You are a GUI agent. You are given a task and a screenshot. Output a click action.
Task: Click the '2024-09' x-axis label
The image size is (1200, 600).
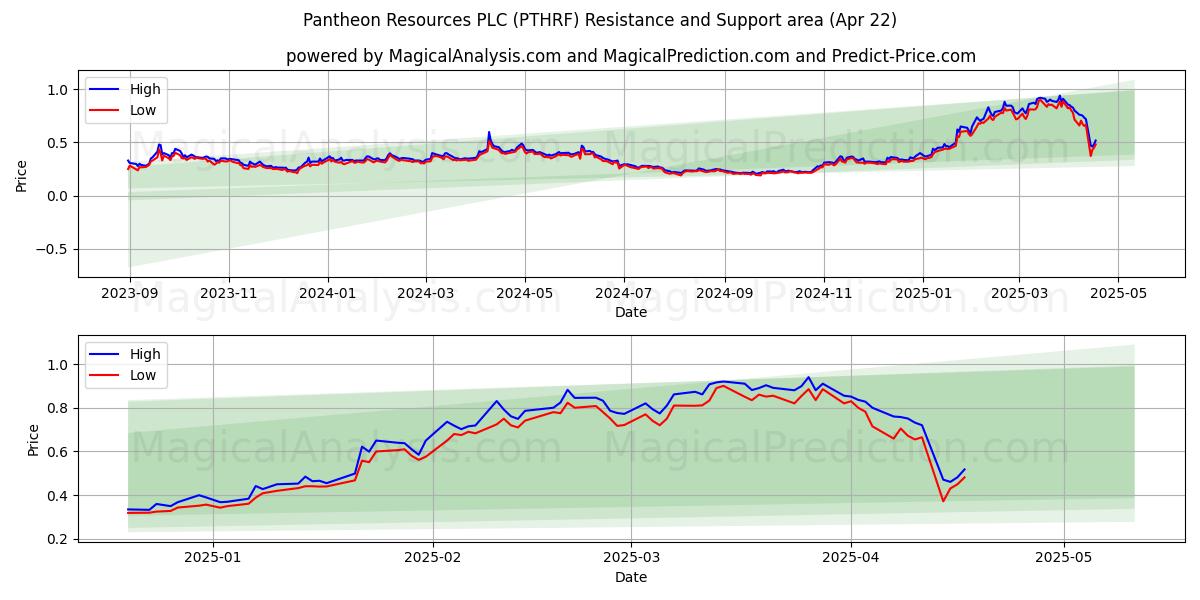(725, 294)
